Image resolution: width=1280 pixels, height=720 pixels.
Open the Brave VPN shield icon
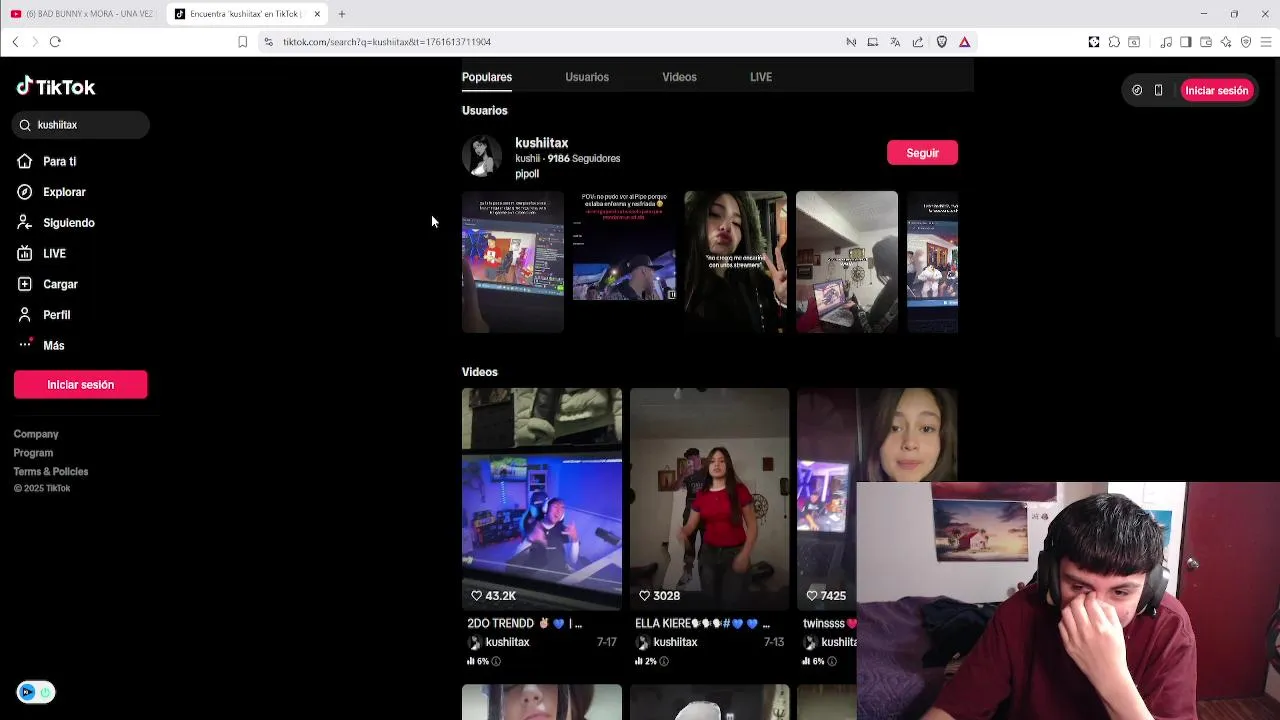pyautogui.click(x=1246, y=42)
